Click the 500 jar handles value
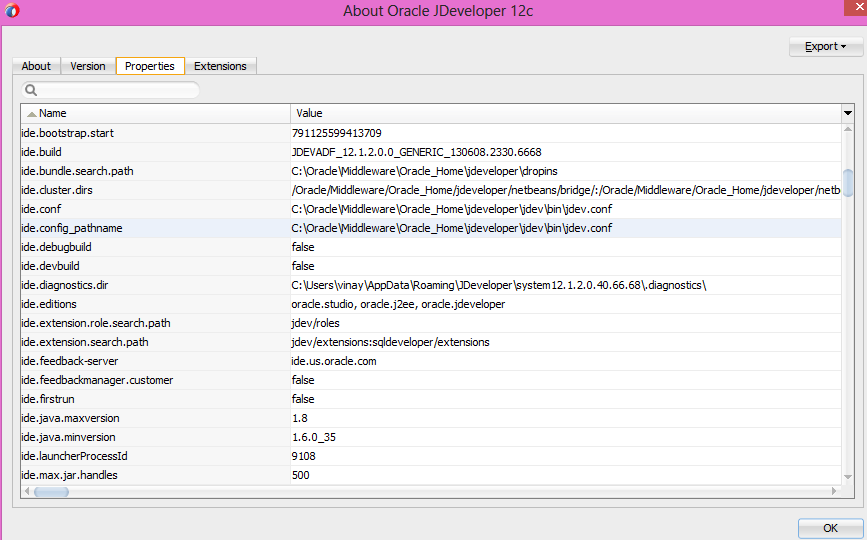867x540 pixels. click(301, 475)
